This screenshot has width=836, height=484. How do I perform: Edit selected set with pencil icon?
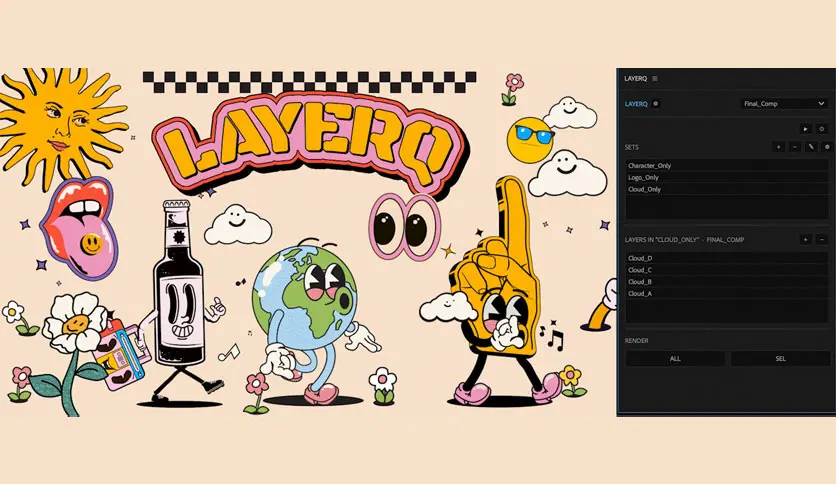(811, 147)
